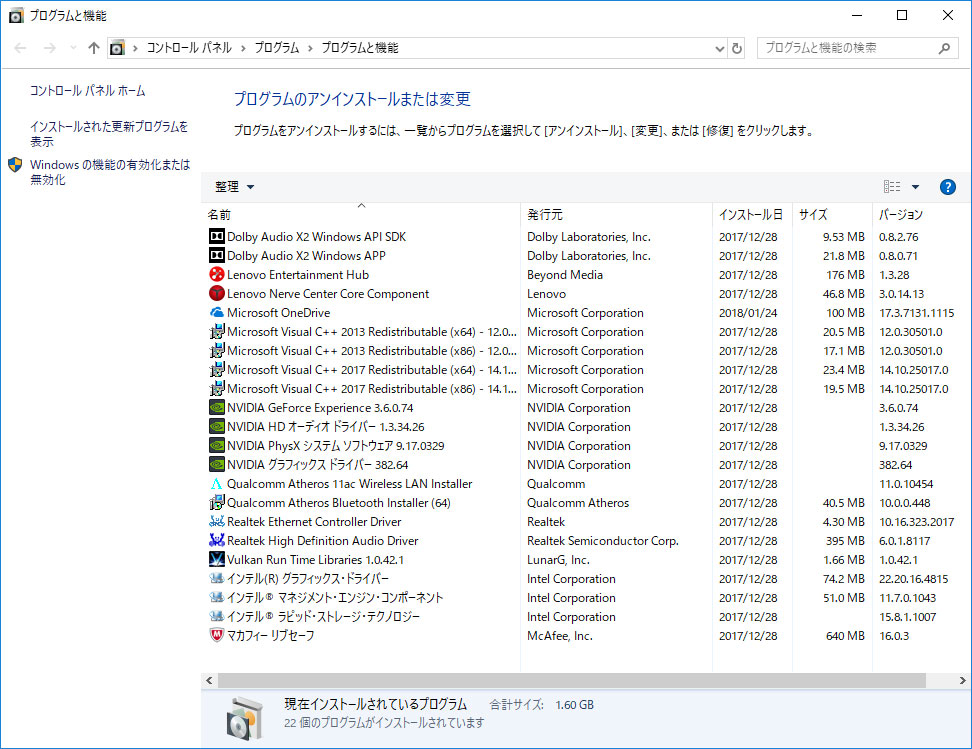Screen dimensions: 972x749
Task: Expand the chevron before コントロール パネル breadcrumb
Action: tap(135, 48)
